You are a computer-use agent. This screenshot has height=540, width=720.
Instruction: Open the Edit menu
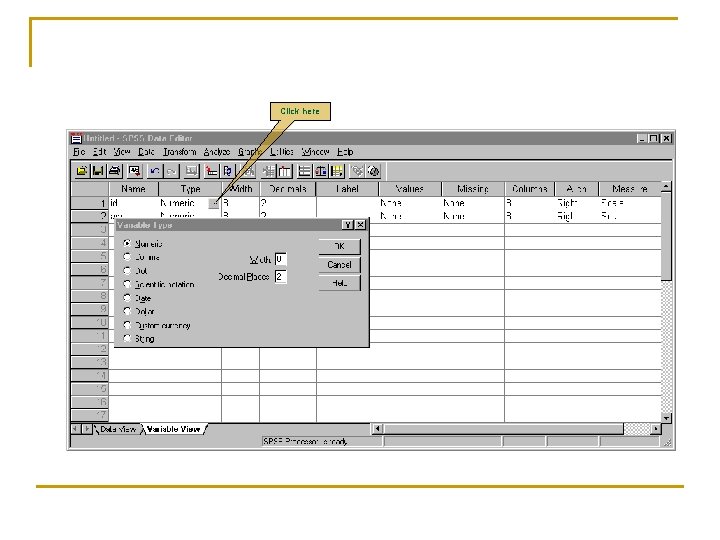click(x=100, y=152)
